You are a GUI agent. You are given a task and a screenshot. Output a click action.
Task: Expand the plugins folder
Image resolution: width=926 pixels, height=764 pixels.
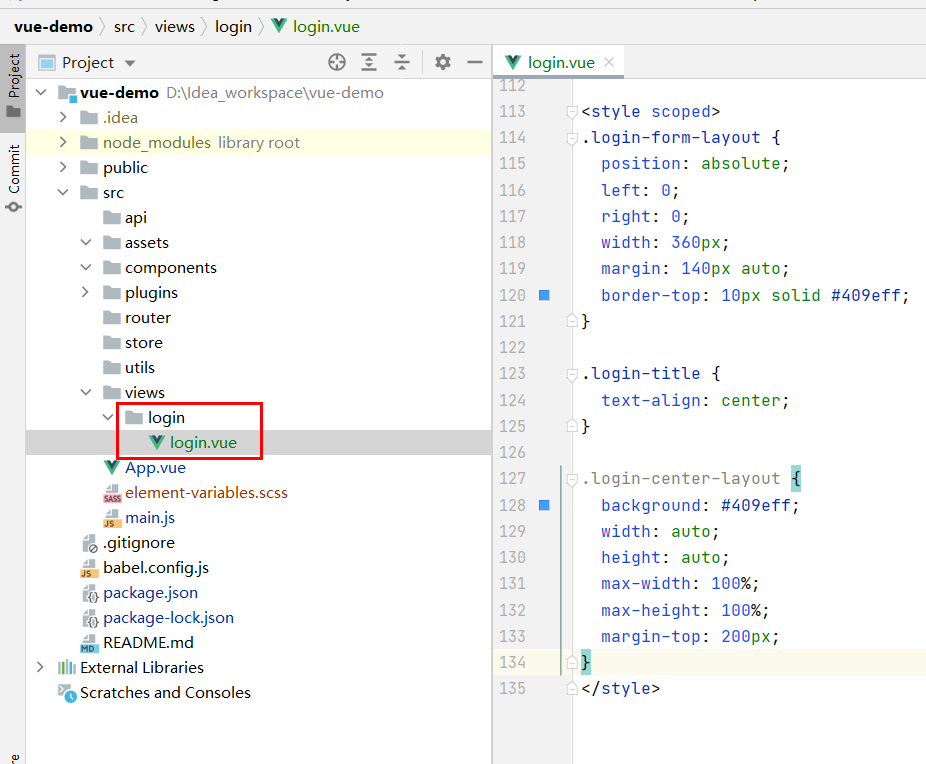click(86, 292)
